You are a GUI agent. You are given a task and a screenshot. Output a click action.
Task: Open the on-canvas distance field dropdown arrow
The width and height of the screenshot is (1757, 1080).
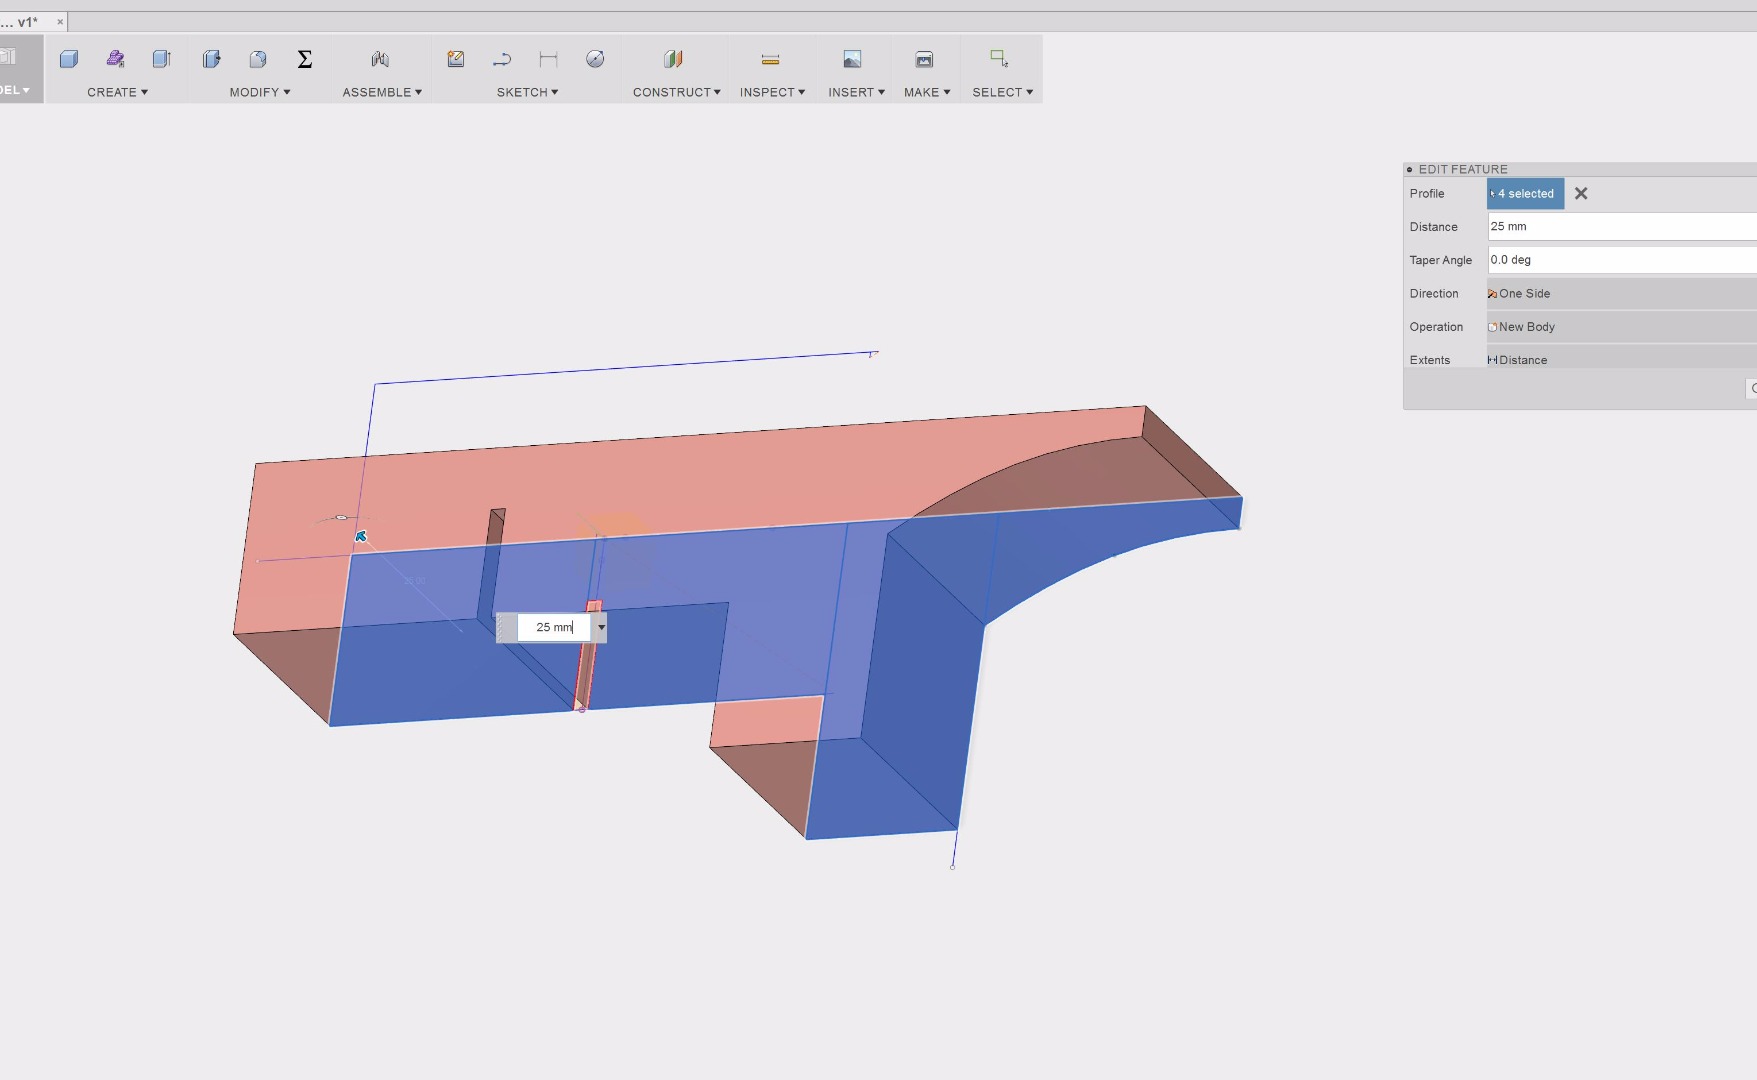[x=601, y=627]
